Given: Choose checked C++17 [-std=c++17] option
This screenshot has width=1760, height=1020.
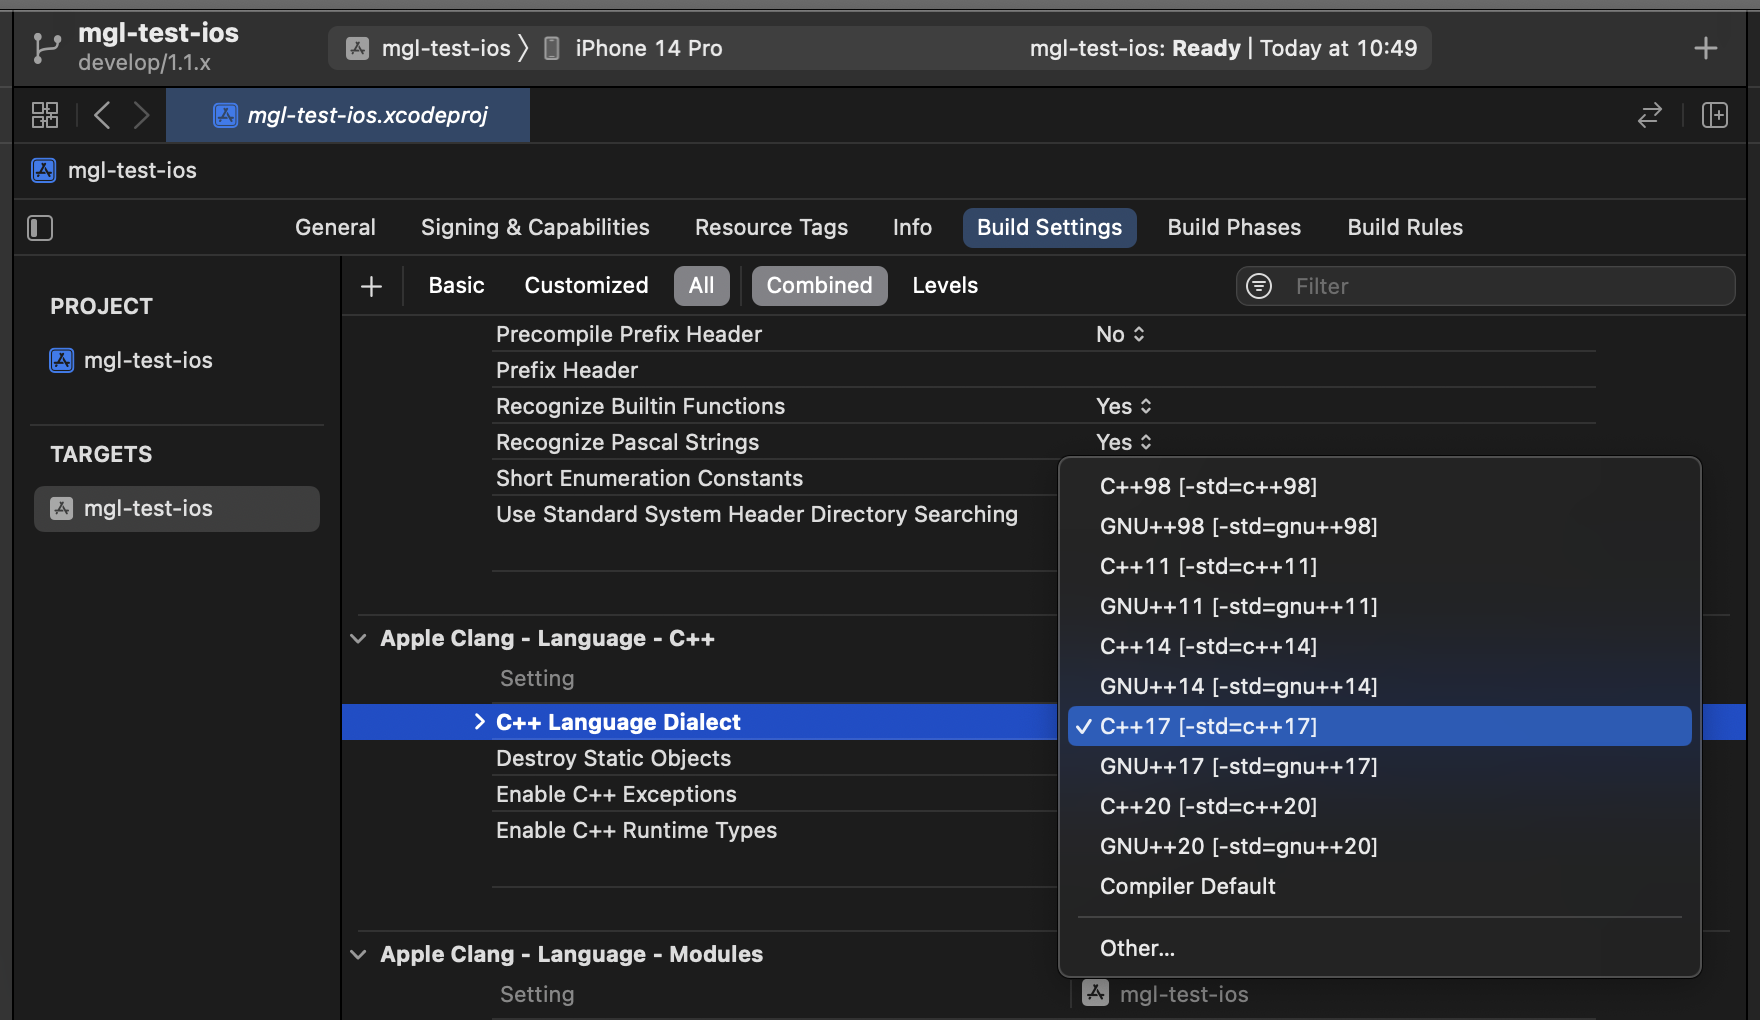Looking at the screenshot, I should pyautogui.click(x=1380, y=726).
